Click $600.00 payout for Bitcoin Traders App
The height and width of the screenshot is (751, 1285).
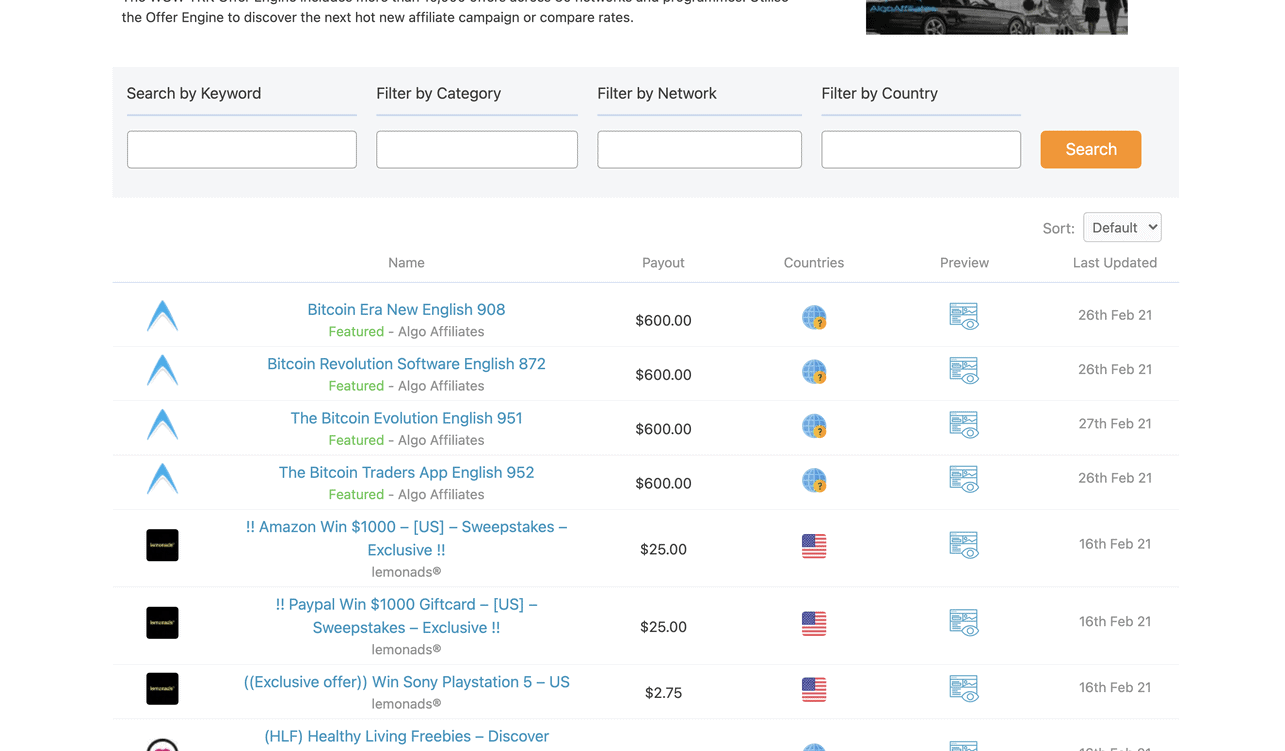pos(663,483)
